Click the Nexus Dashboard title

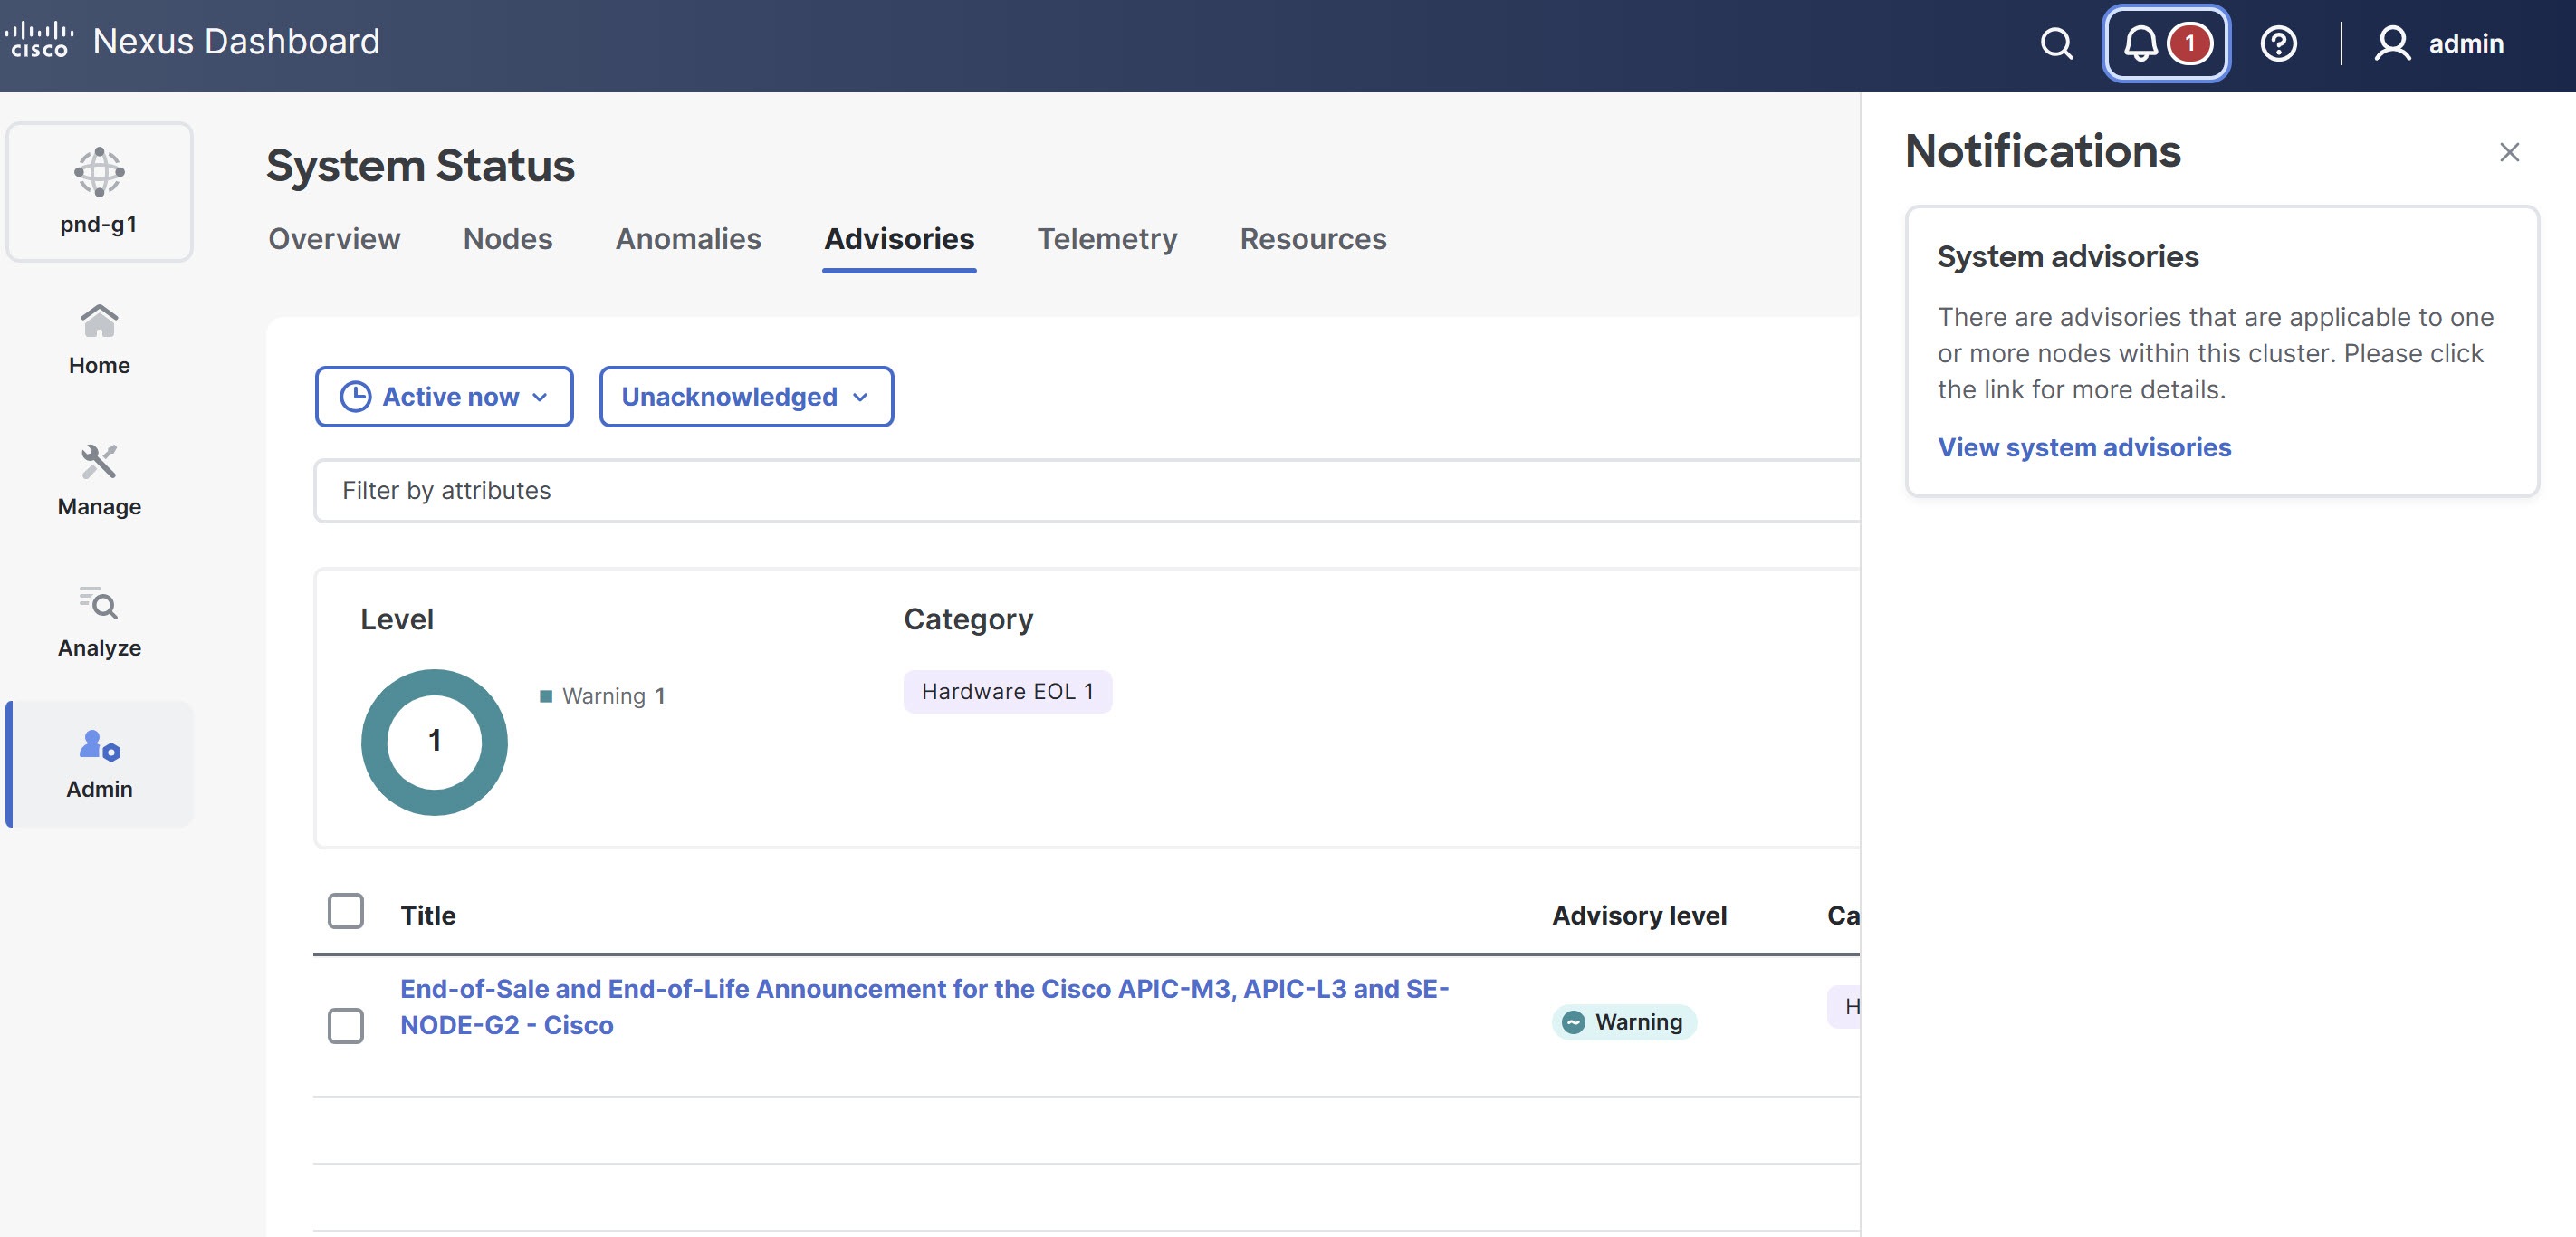tap(236, 41)
